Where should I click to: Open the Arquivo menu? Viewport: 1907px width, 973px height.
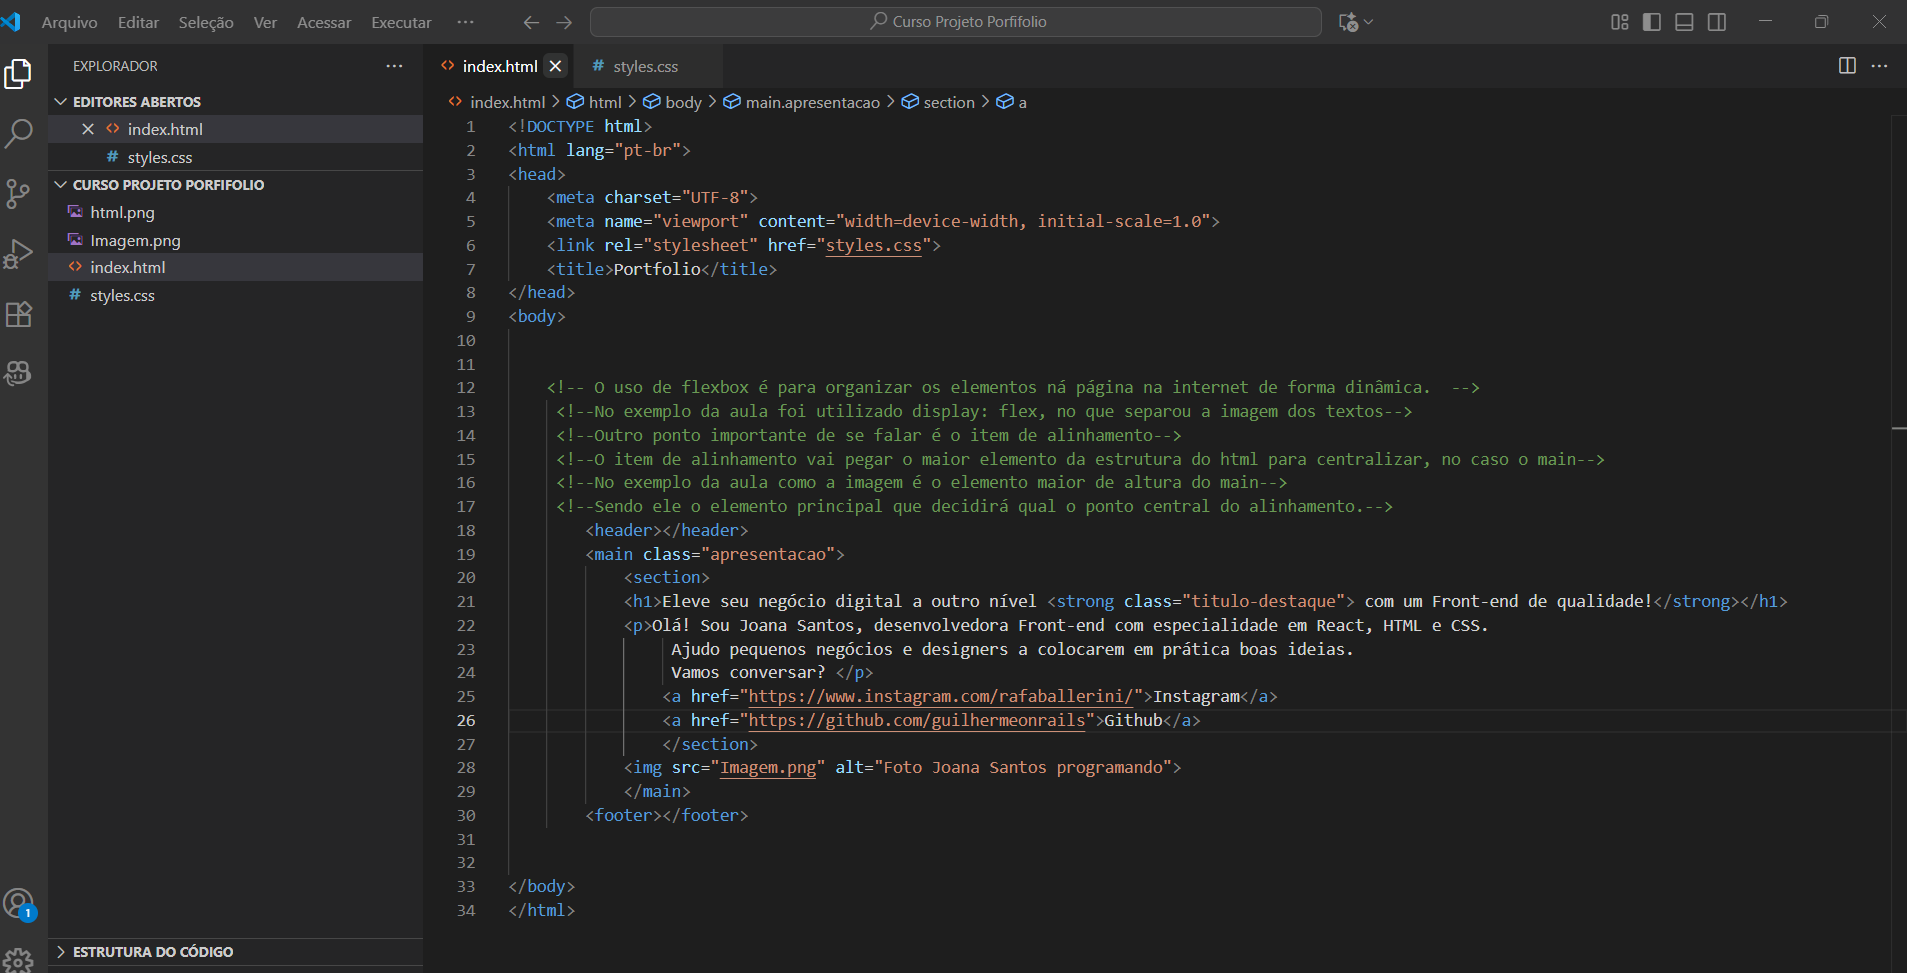coord(69,22)
